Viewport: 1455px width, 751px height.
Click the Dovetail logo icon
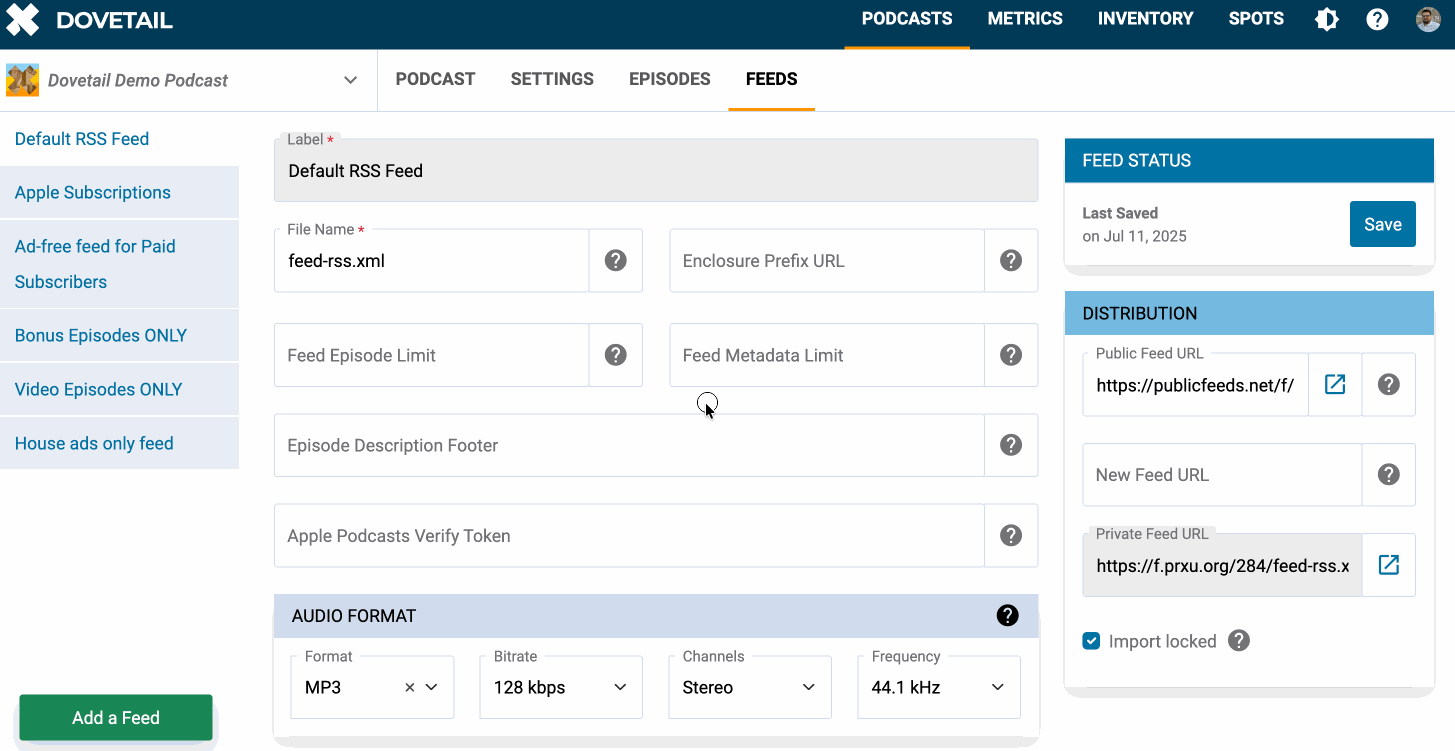coord(23,20)
